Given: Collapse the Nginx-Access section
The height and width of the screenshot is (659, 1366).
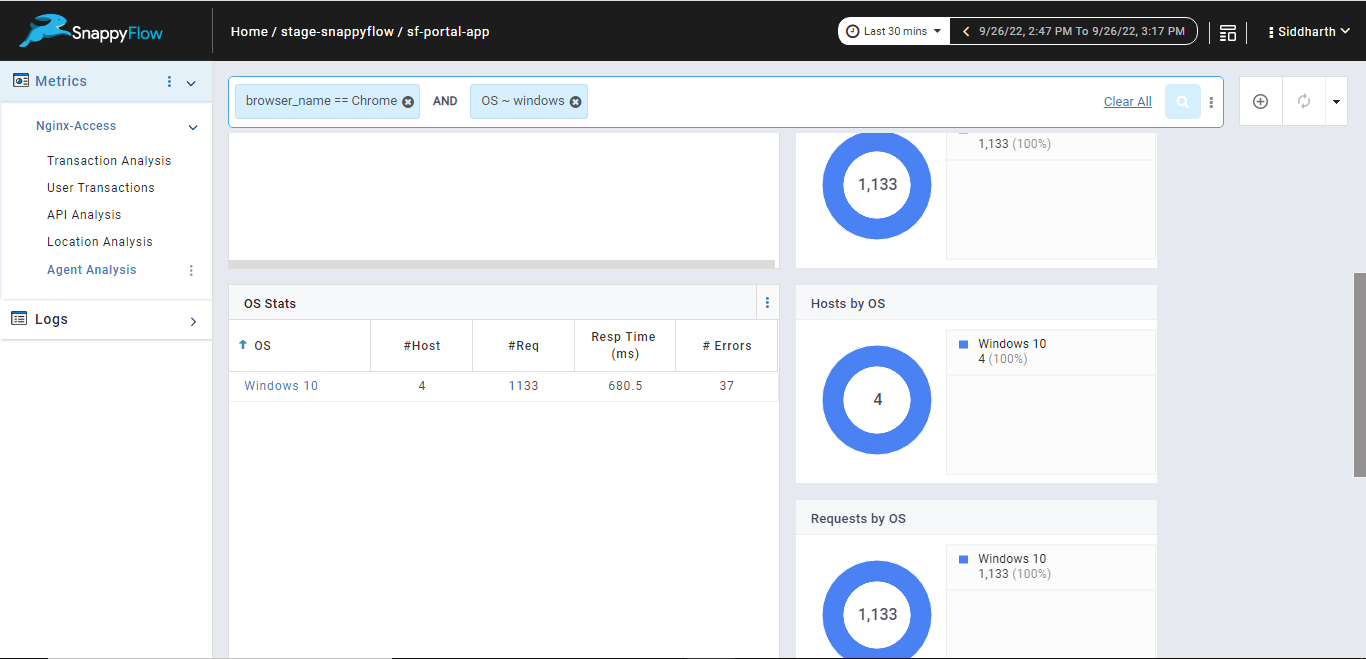Looking at the screenshot, I should point(193,127).
